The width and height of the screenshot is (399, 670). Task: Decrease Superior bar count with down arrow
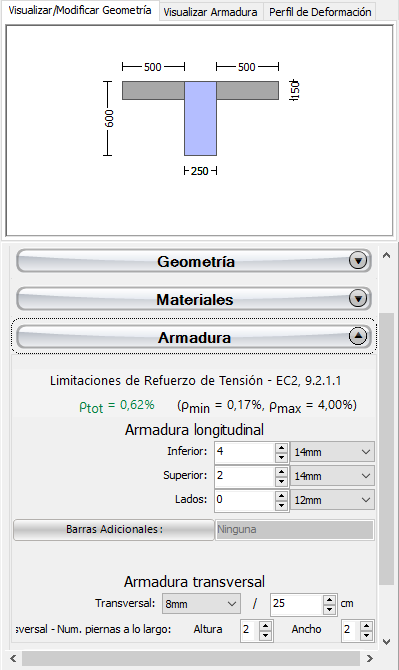point(281,482)
